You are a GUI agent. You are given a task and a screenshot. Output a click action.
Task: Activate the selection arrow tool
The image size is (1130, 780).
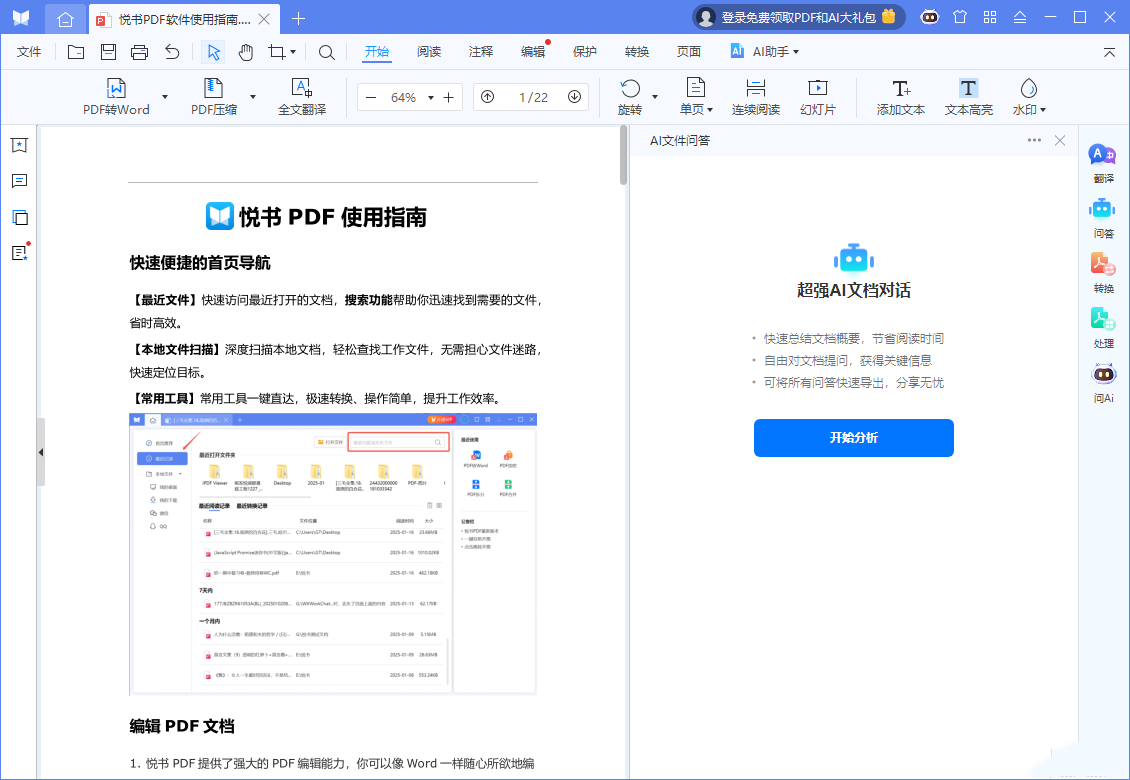(213, 52)
